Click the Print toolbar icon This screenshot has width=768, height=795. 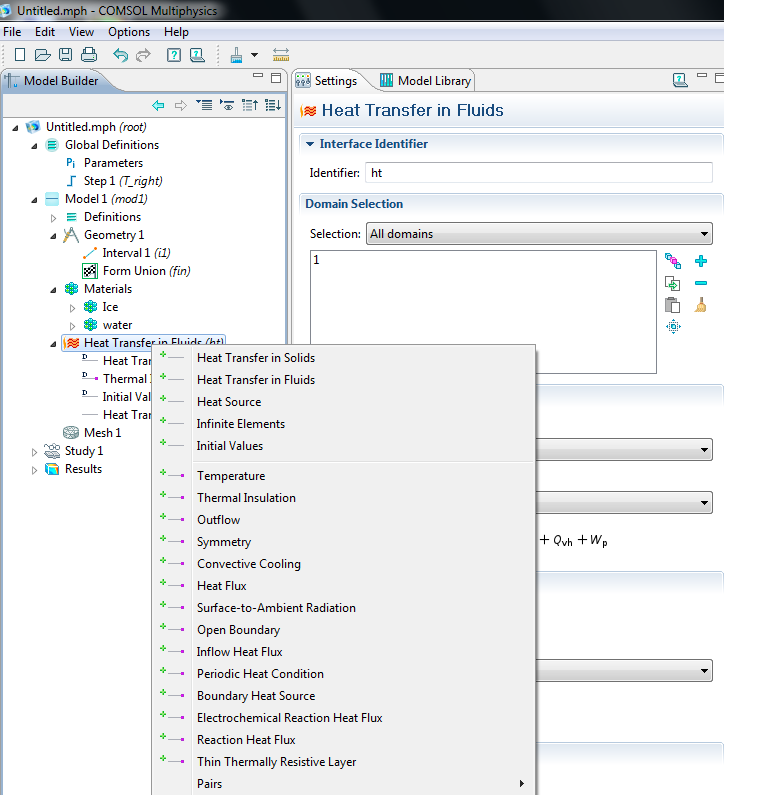tap(89, 55)
